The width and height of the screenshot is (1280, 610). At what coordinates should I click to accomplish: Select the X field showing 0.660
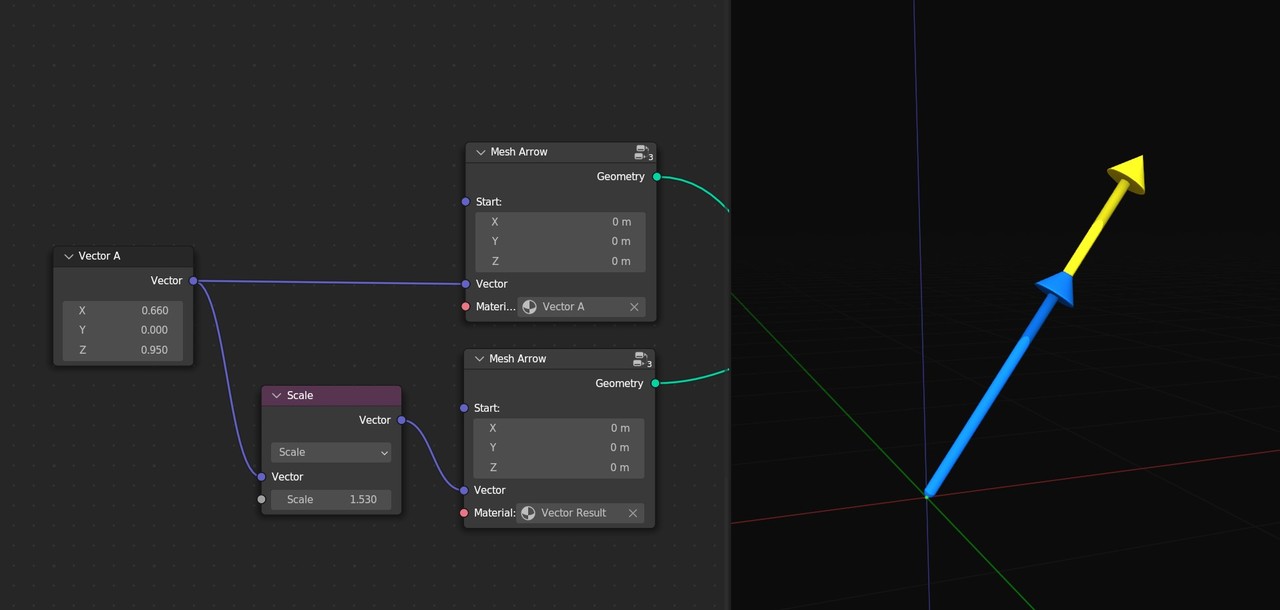click(x=123, y=310)
